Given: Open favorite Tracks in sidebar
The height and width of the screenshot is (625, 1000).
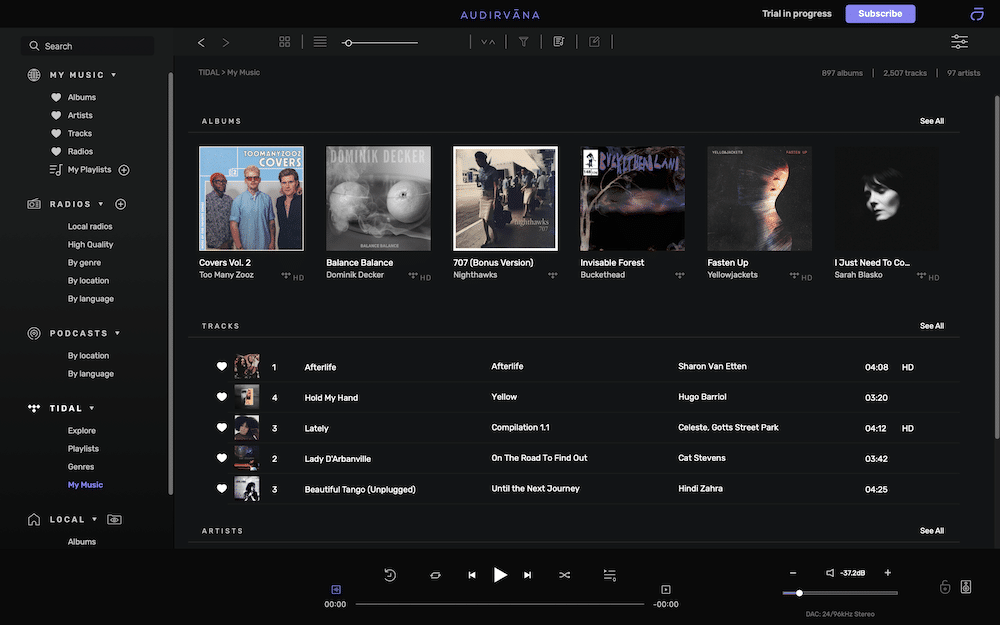Looking at the screenshot, I should (80, 133).
